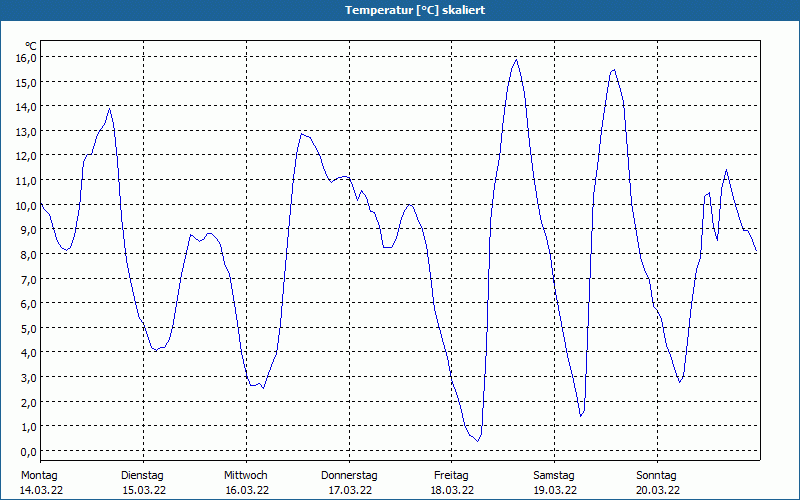Click the Monday afternoon peak near 14 degrees
Screen dimensions: 800x500
(109, 109)
